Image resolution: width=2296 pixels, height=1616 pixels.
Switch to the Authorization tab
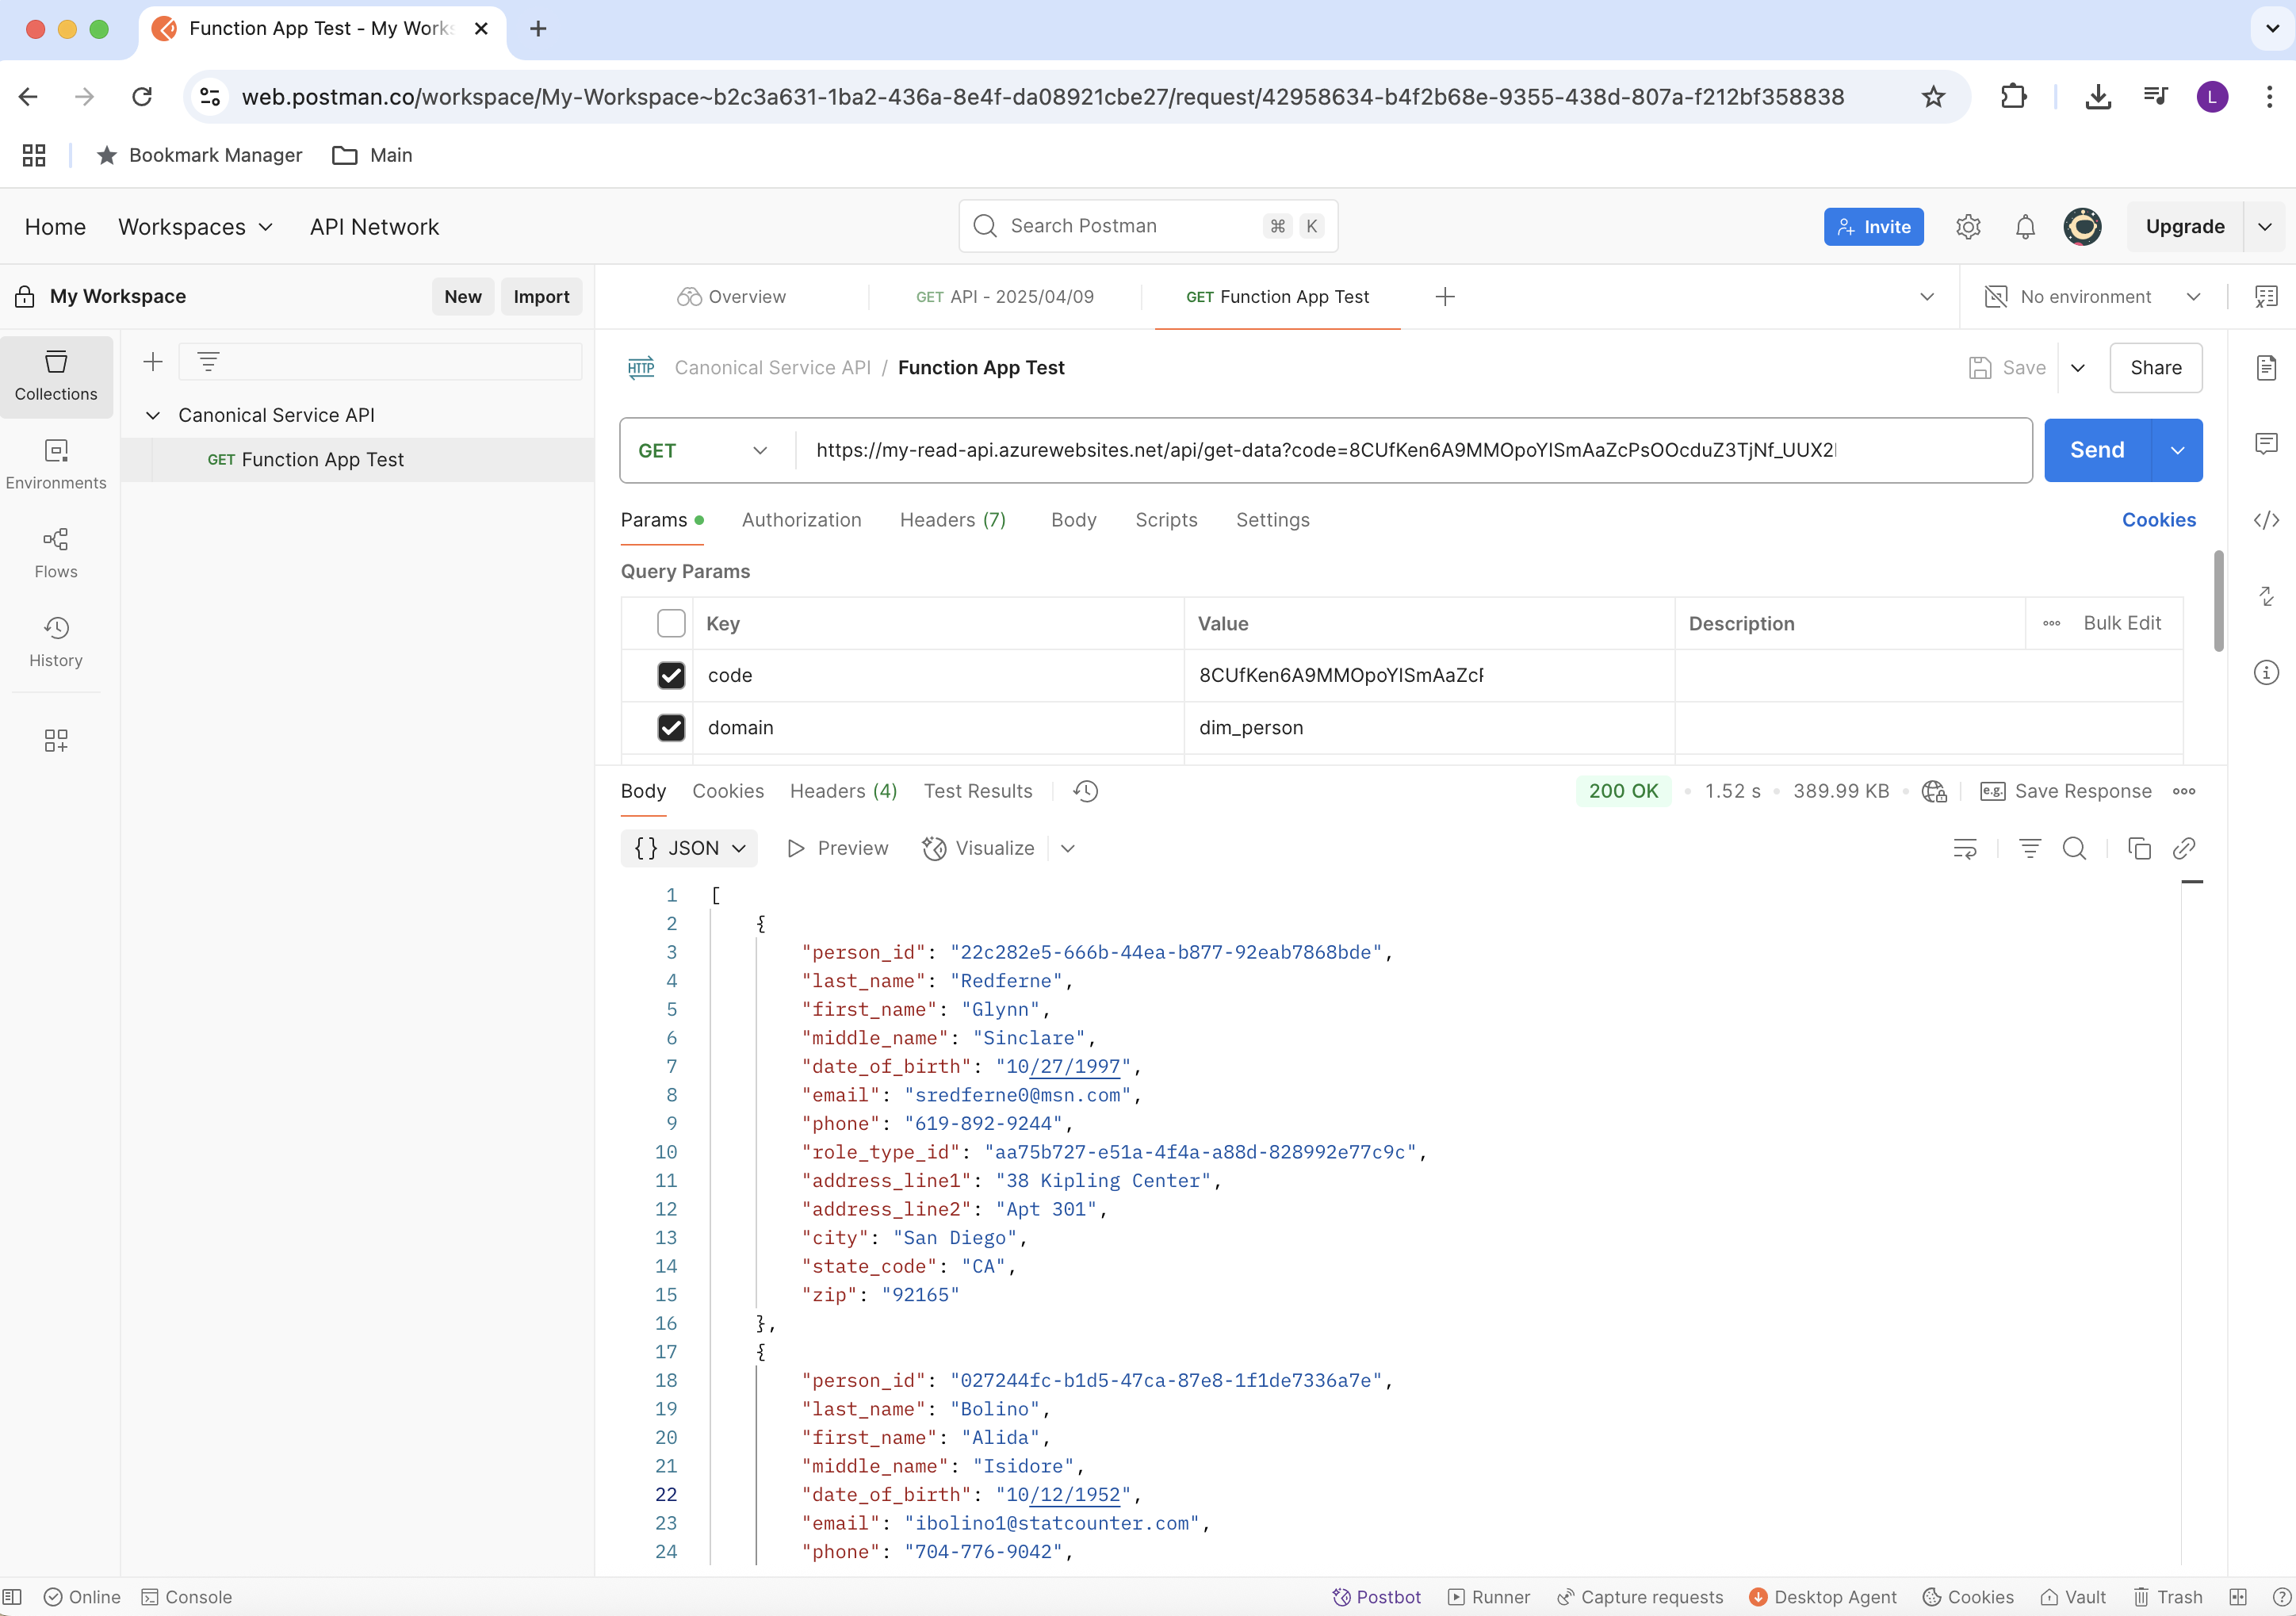click(801, 520)
